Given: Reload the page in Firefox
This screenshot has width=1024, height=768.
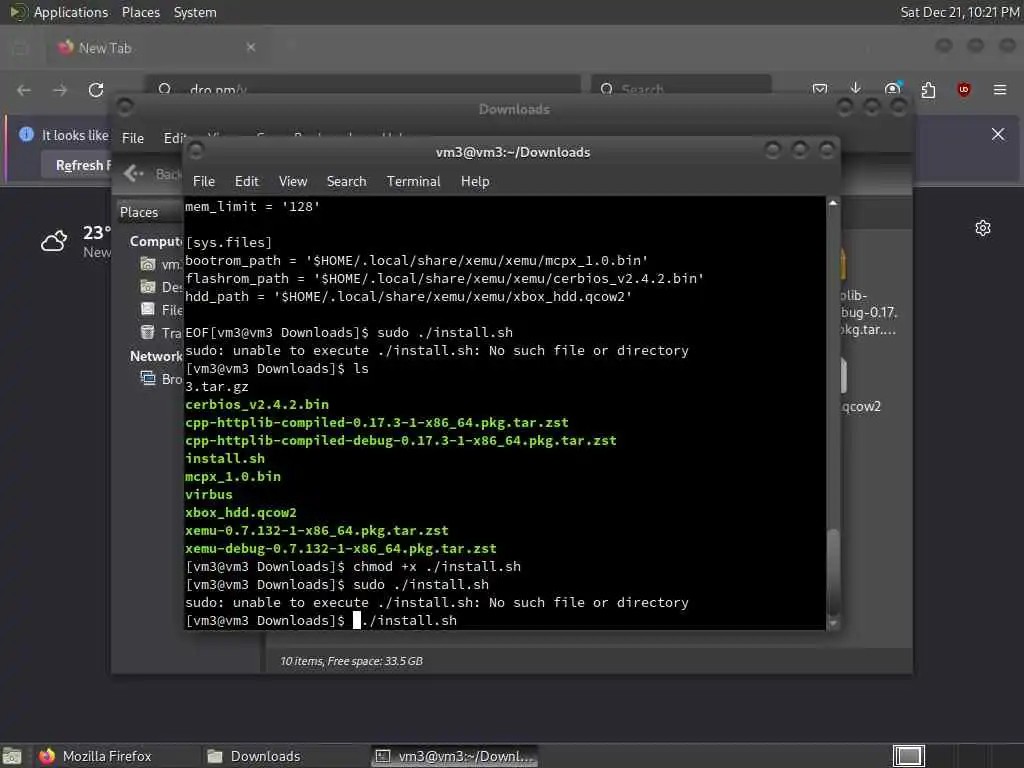Looking at the screenshot, I should (x=96, y=89).
